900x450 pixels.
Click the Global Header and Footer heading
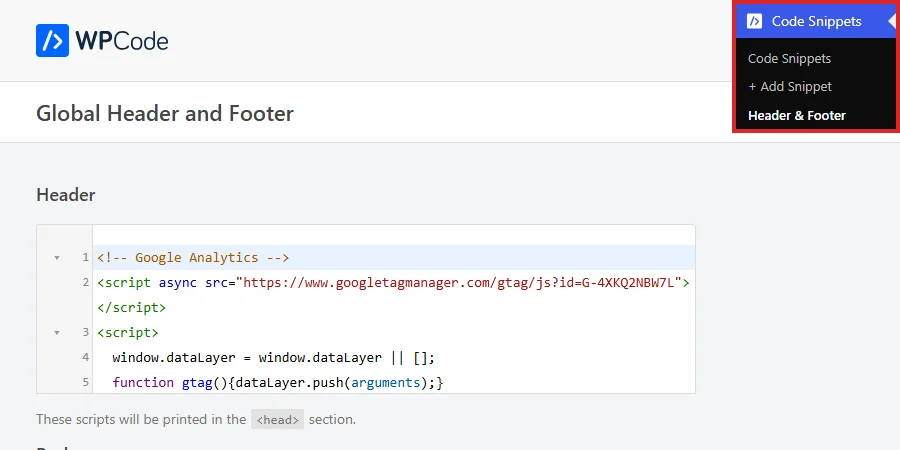coord(165,113)
